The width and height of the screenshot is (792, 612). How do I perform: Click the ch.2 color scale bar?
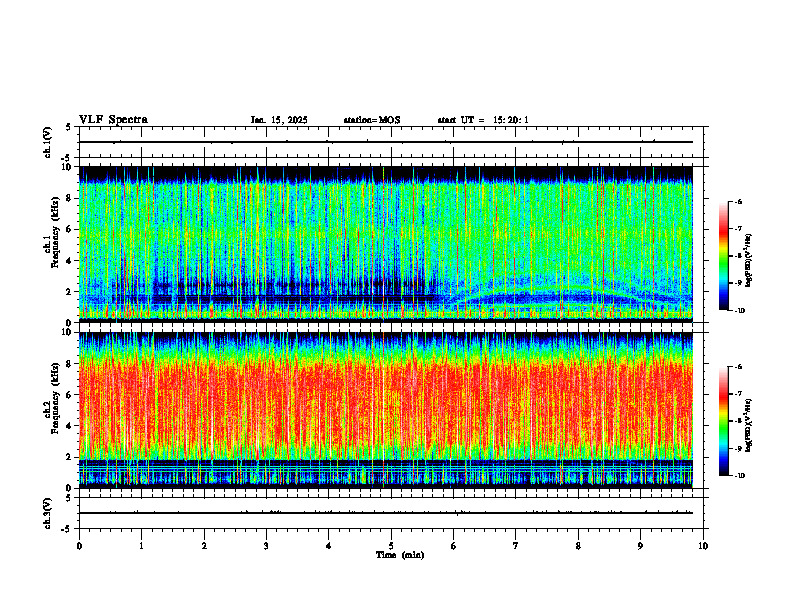coord(724,421)
